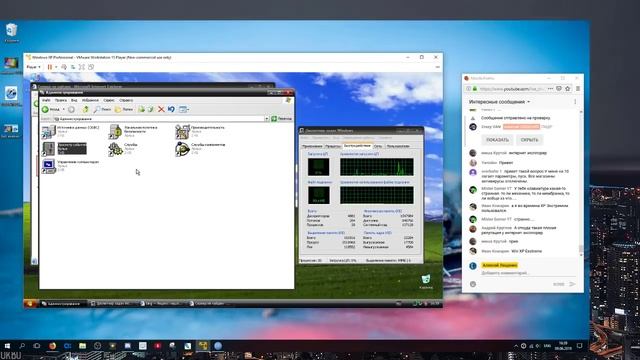640x360 pixels.
Task: Open the Views dropdown in Administrative Tools toolbar
Action: tap(184, 109)
